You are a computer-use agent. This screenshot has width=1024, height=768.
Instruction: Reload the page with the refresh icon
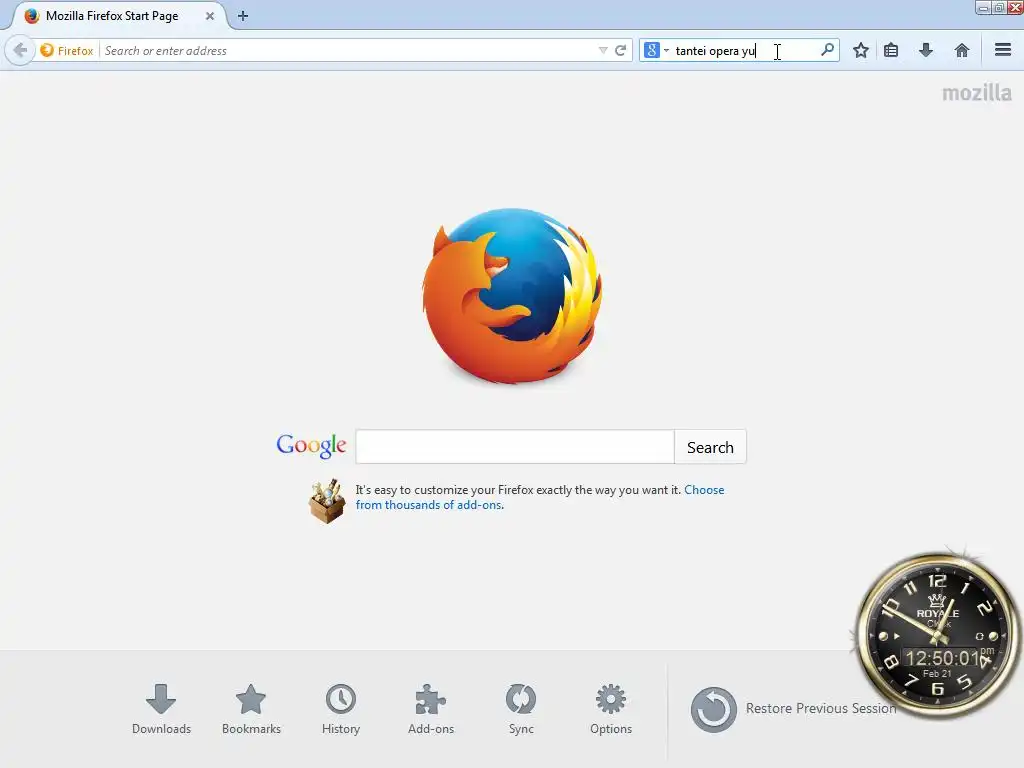point(620,50)
